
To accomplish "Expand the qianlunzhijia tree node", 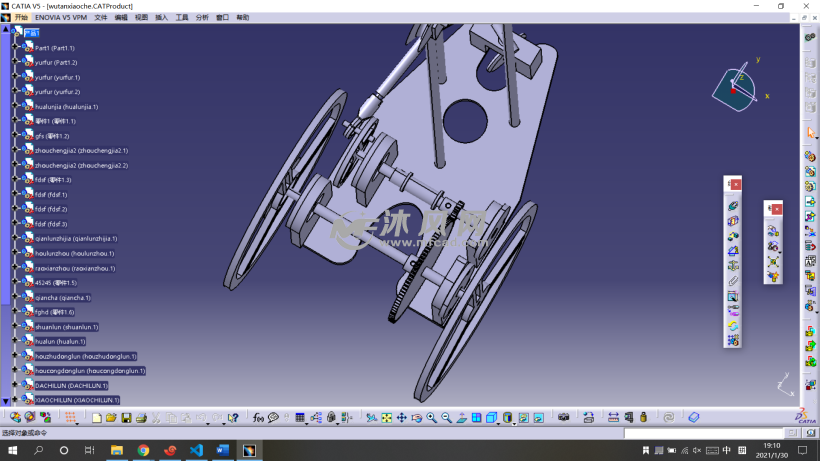I will point(14,239).
